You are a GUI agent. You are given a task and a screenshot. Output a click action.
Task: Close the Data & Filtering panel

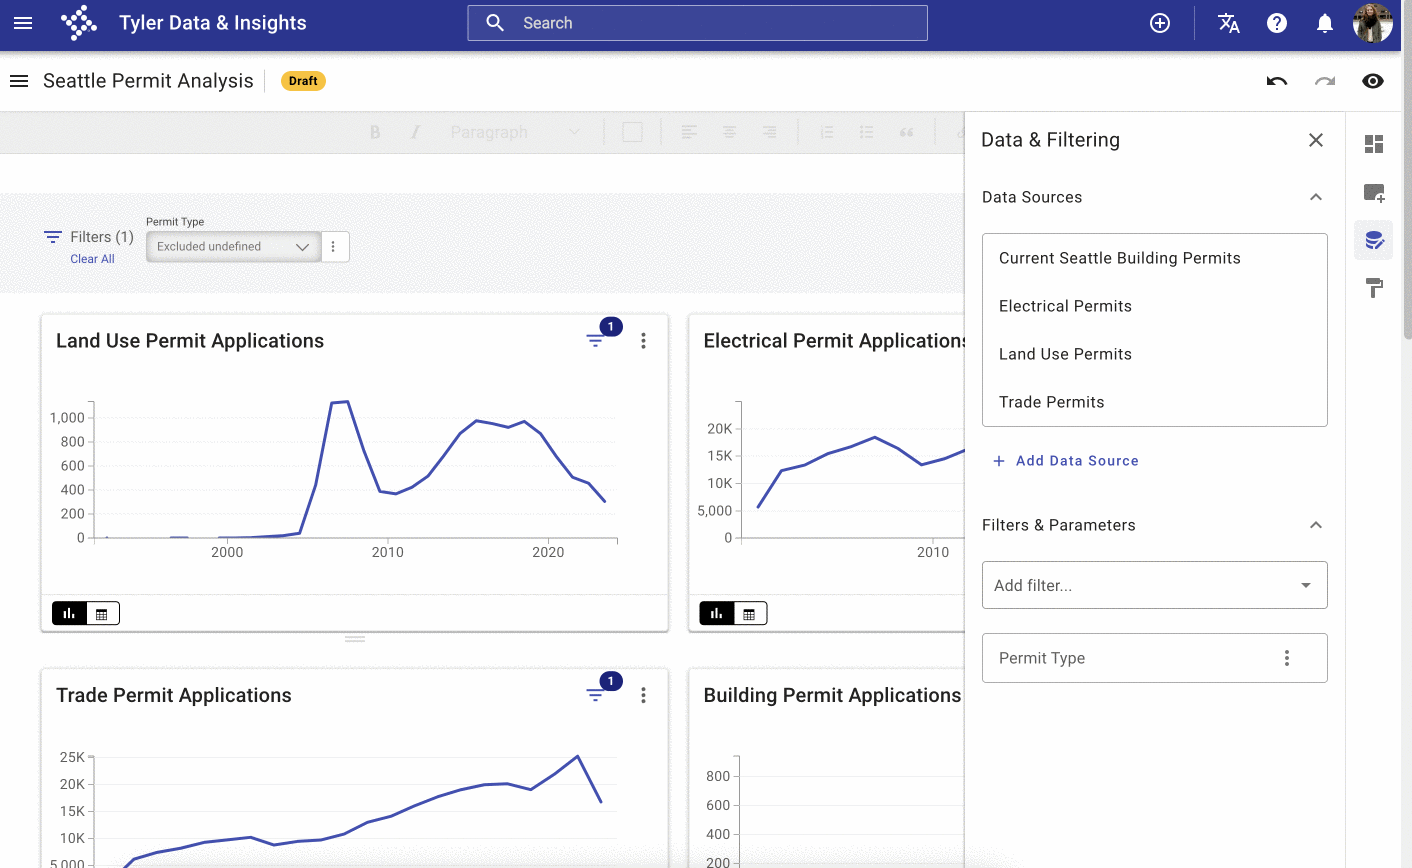click(1316, 140)
